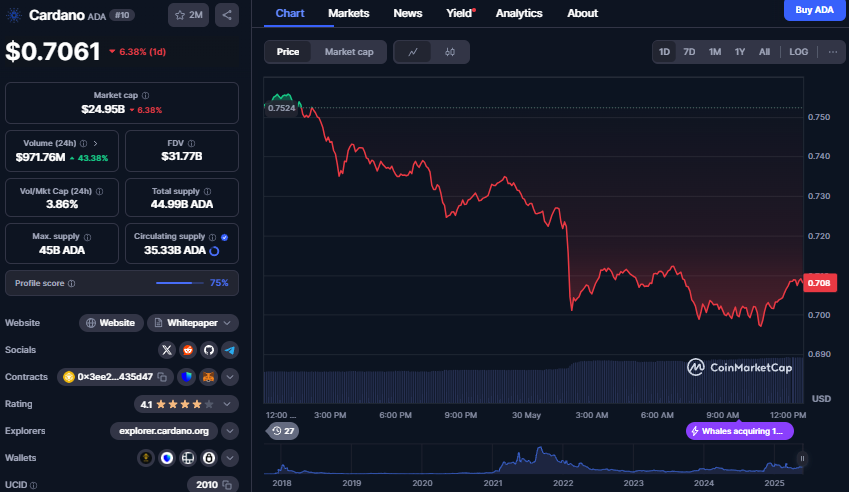The width and height of the screenshot is (849, 492).
Task: Open the Website link button
Action: pos(111,323)
